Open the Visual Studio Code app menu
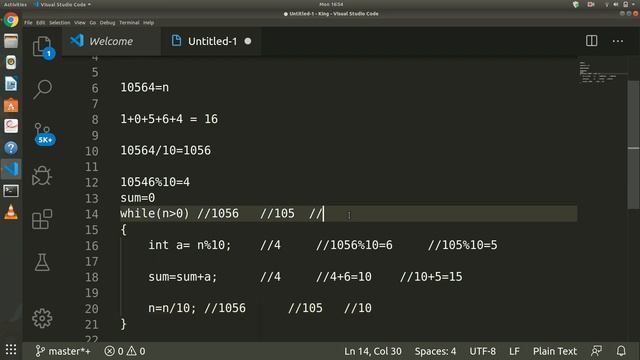 [62, 4]
